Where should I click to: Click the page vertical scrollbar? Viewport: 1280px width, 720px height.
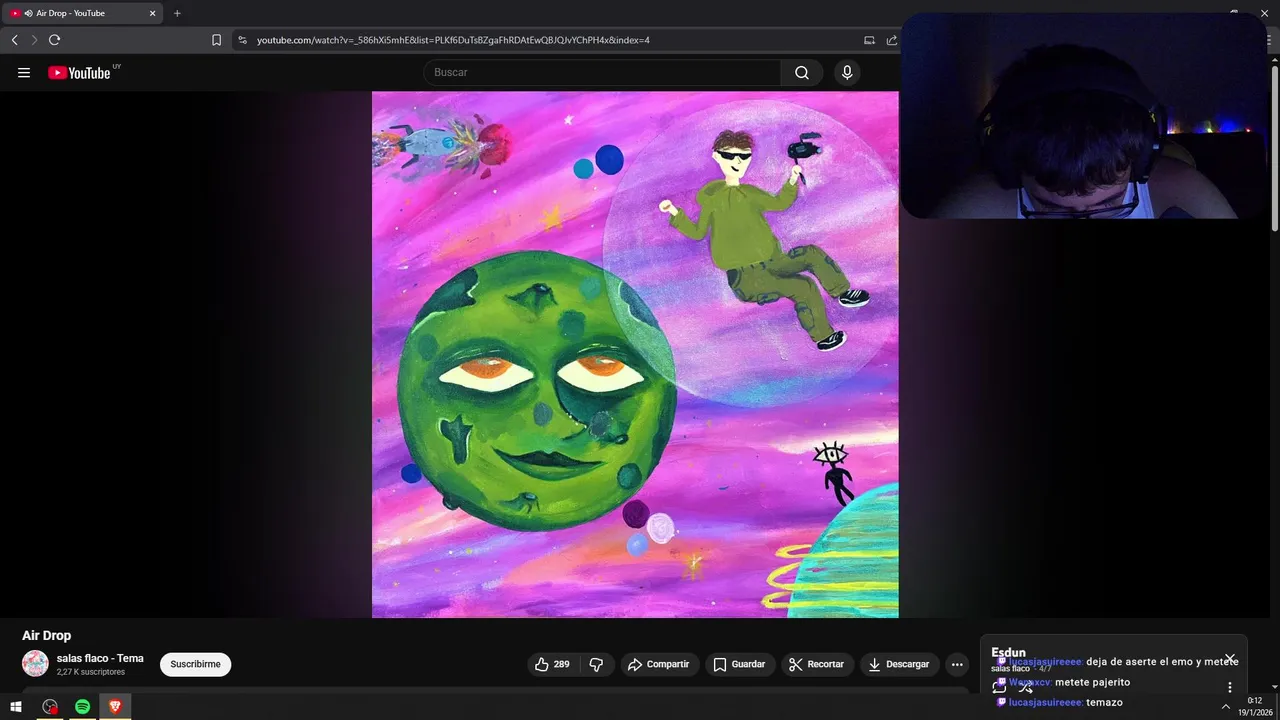click(x=1274, y=150)
